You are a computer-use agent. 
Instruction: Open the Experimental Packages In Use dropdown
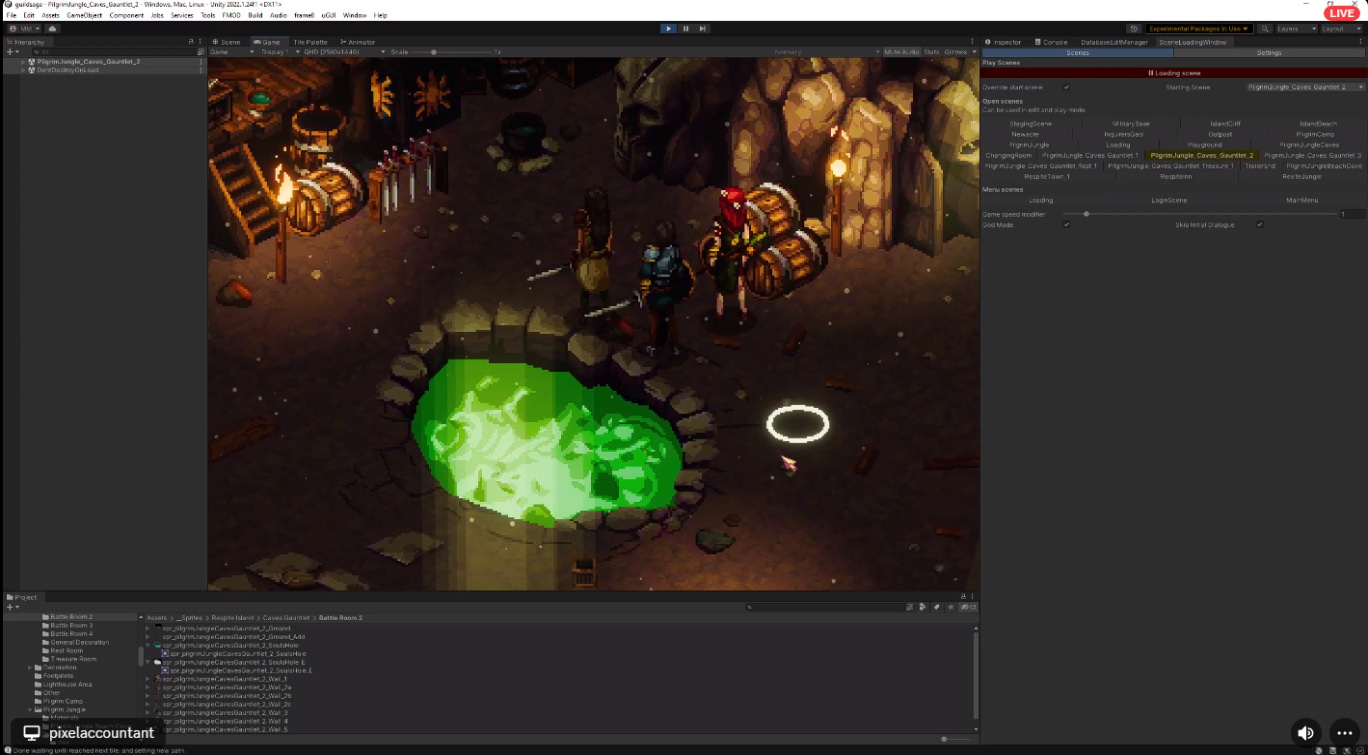pos(1198,28)
